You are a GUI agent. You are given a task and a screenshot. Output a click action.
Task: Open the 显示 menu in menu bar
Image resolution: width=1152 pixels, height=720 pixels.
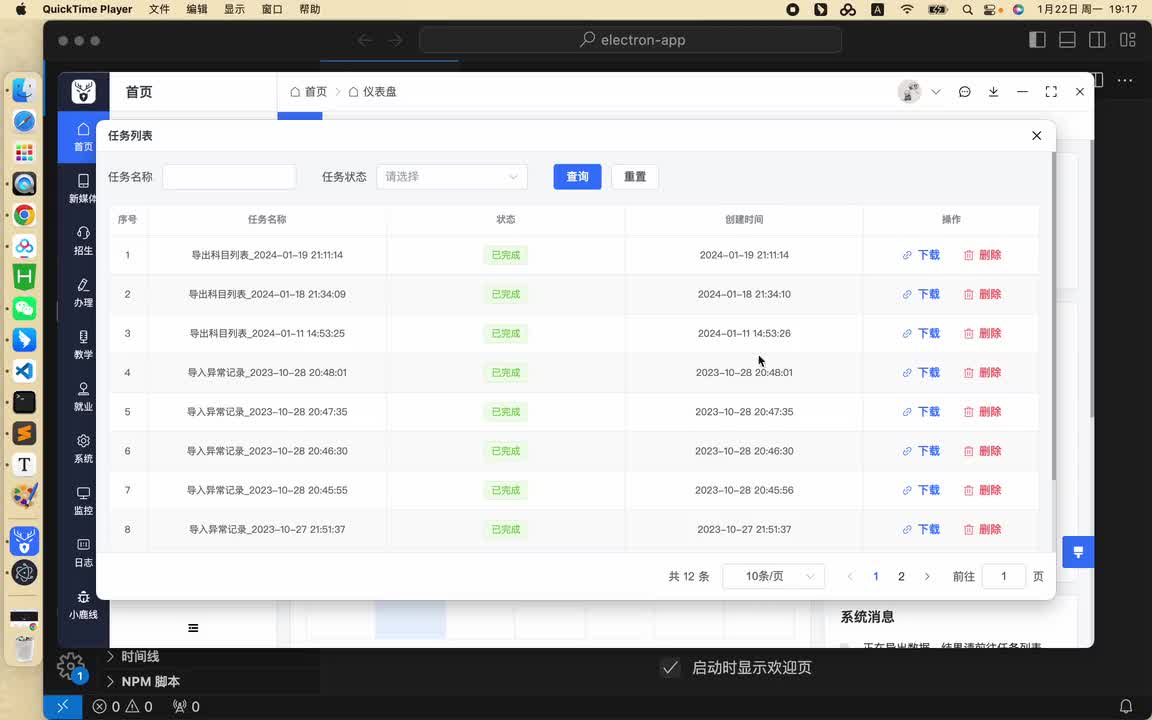coord(234,10)
